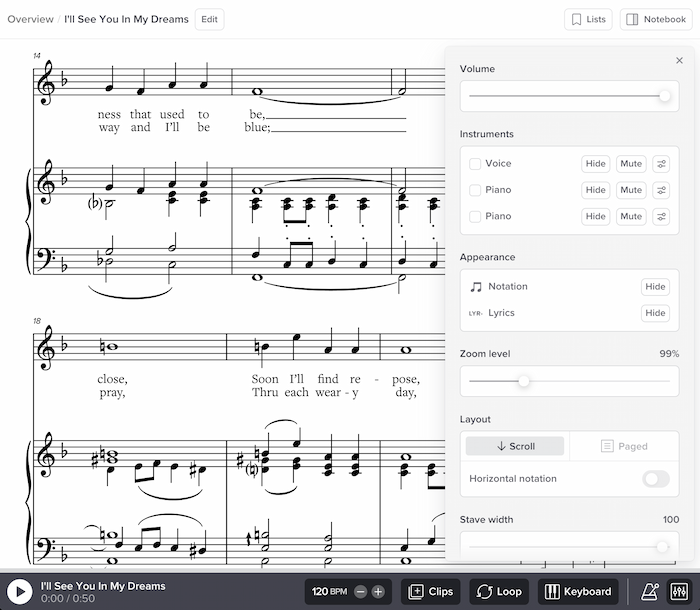Enable the Horizontal notation switch

click(655, 479)
